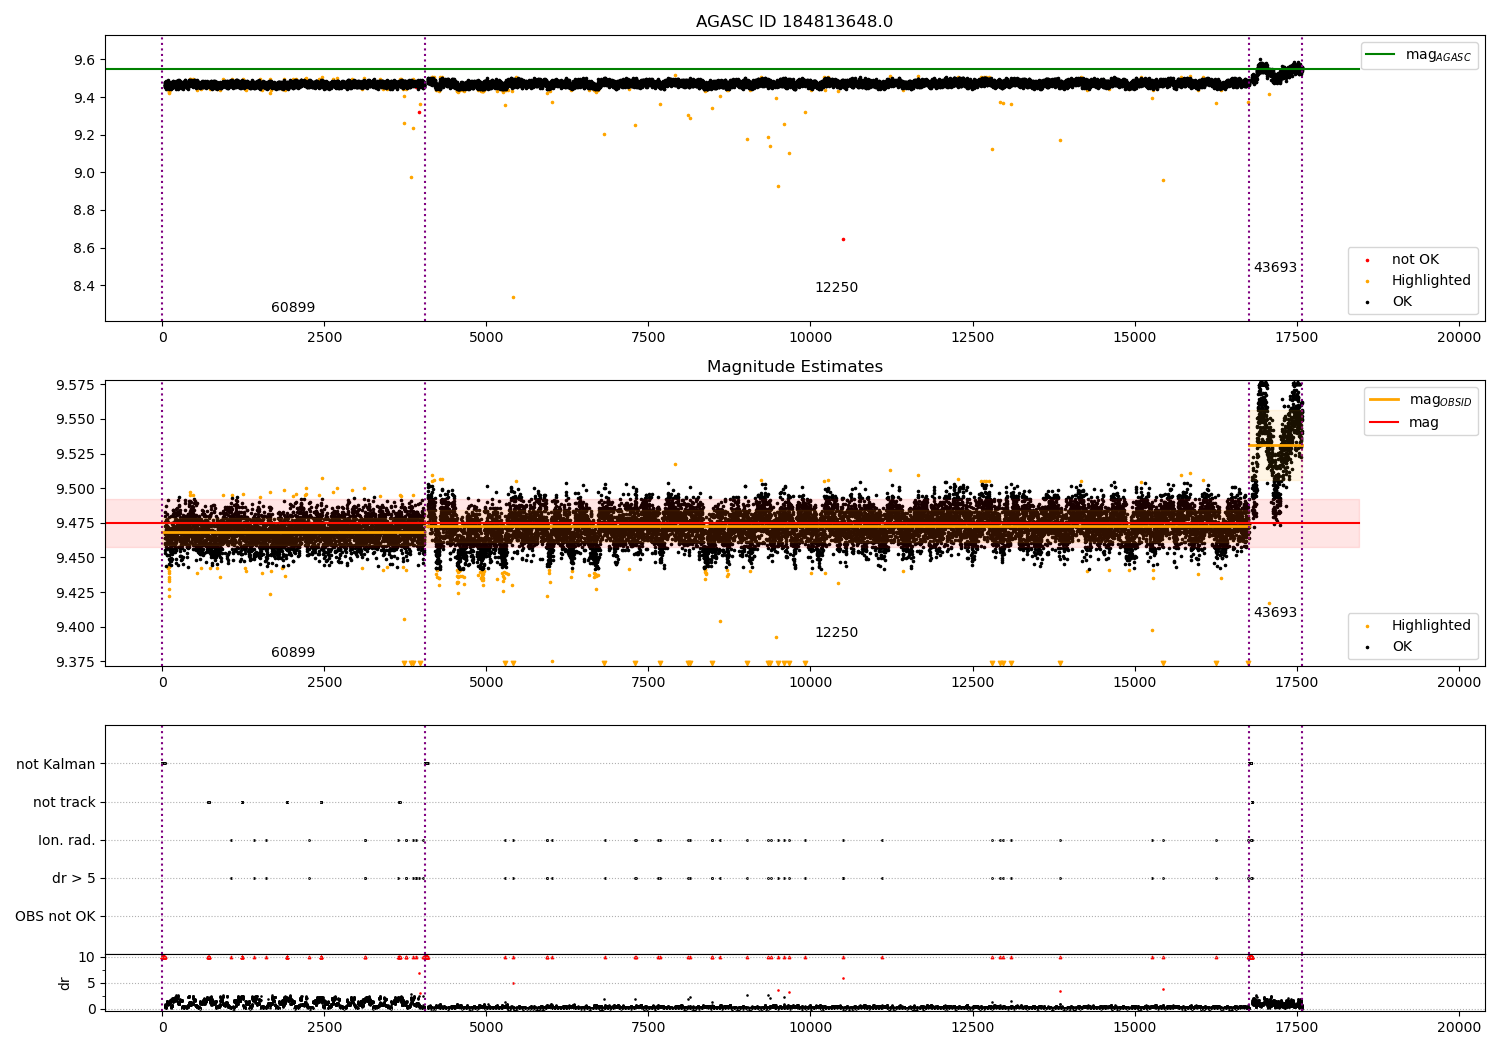The height and width of the screenshot is (1050, 1500).
Task: Click the orange obsid segment line above 9.525
Action: 1275,445
